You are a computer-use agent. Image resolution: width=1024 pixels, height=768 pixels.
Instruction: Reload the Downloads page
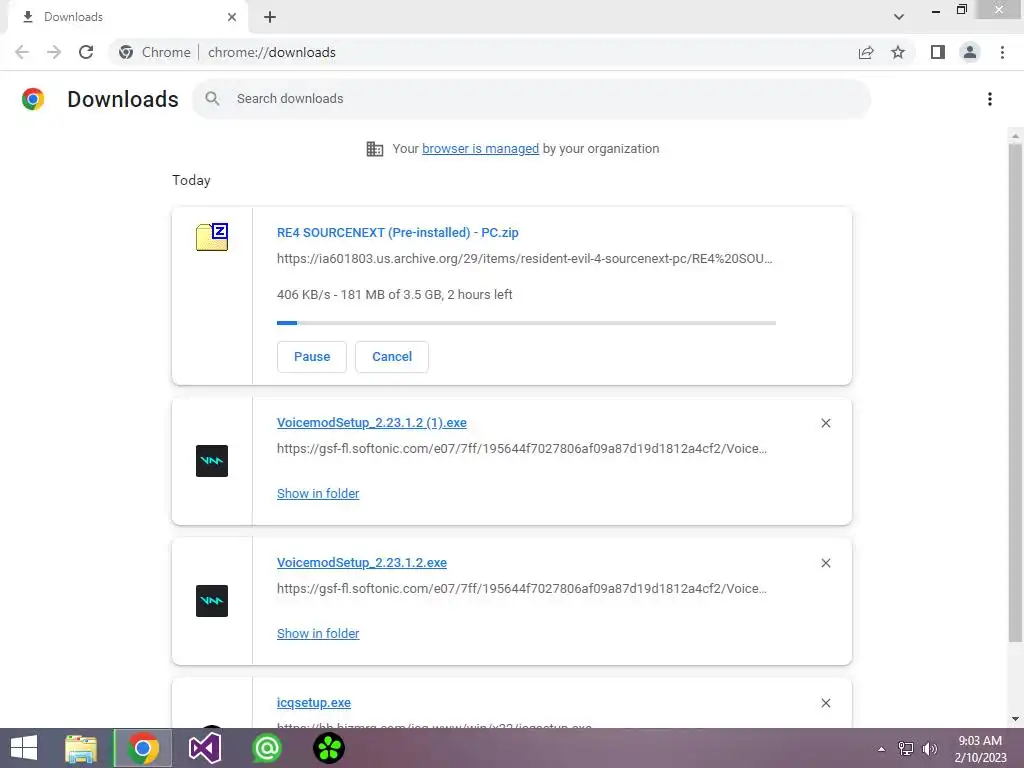pos(86,52)
